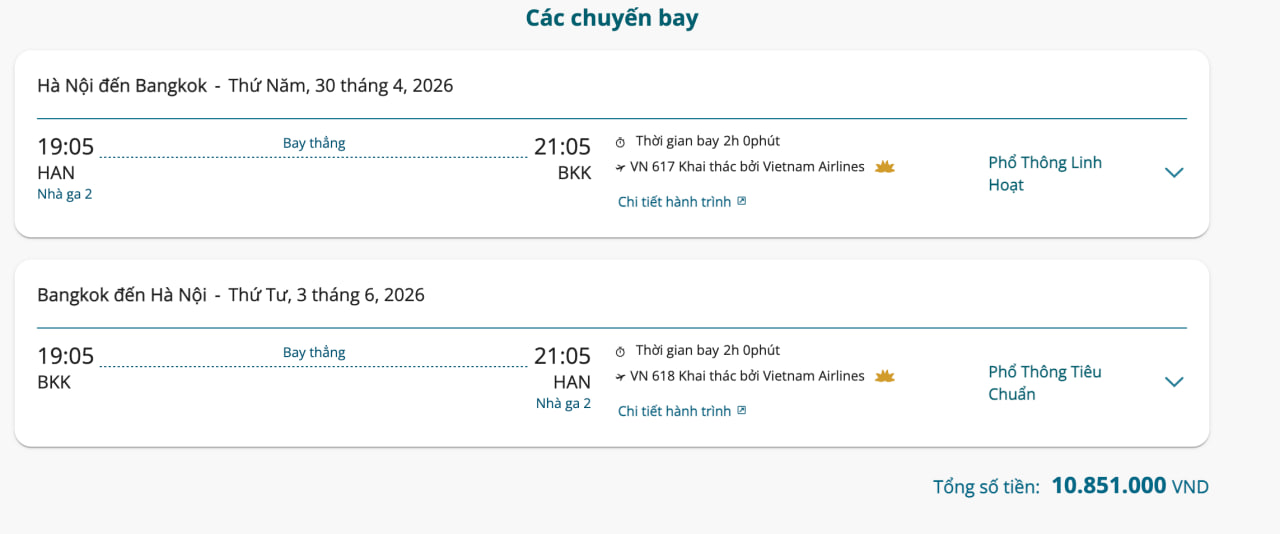Click the Vietnam Airlines lotus logo on VN 618
The image size is (1280, 534).
coord(885,377)
